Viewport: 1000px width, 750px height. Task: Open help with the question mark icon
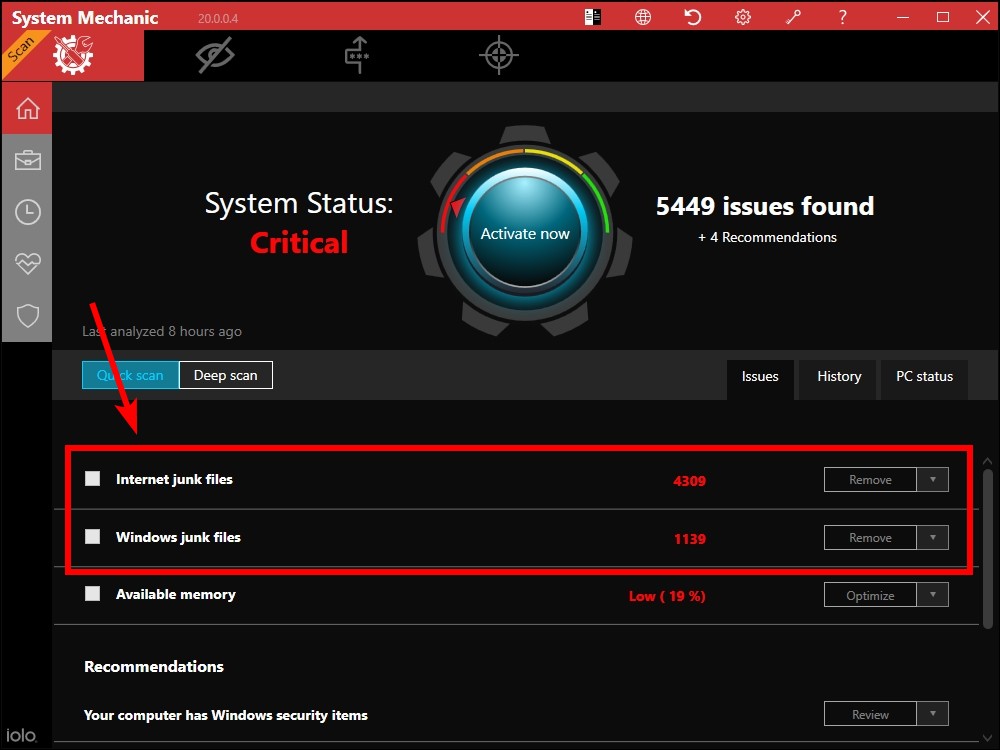(842, 17)
